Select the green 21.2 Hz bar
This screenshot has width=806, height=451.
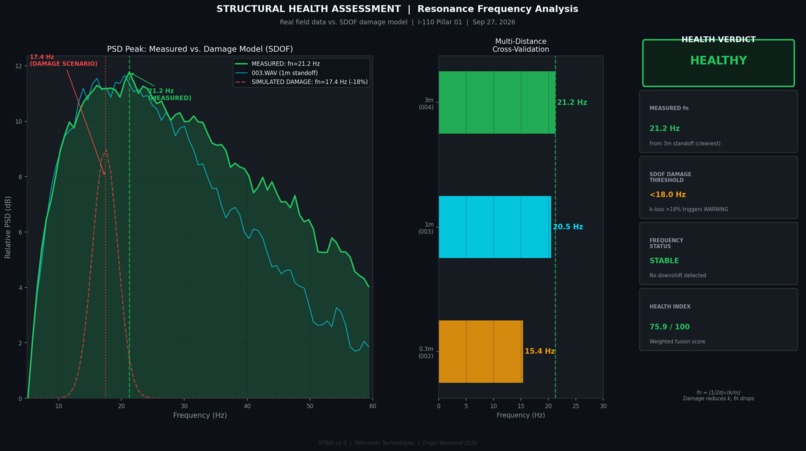tap(497, 102)
